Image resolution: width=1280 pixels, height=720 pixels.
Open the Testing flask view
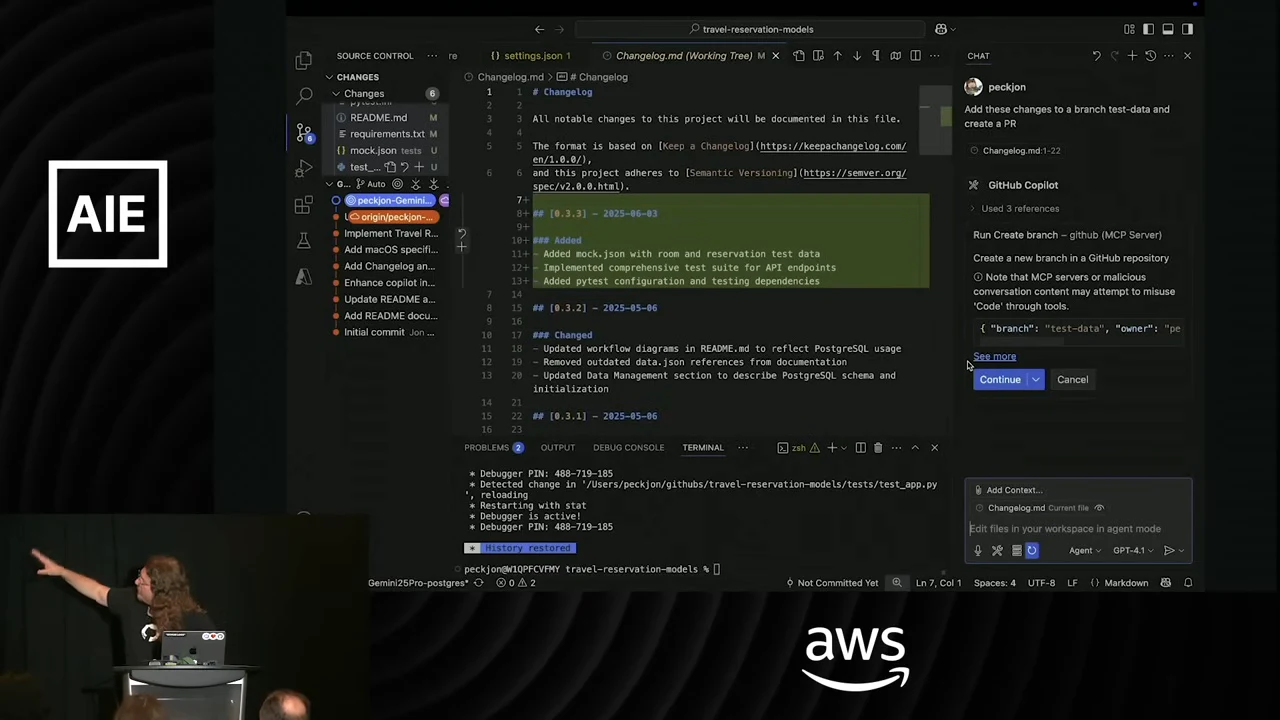pyautogui.click(x=304, y=241)
